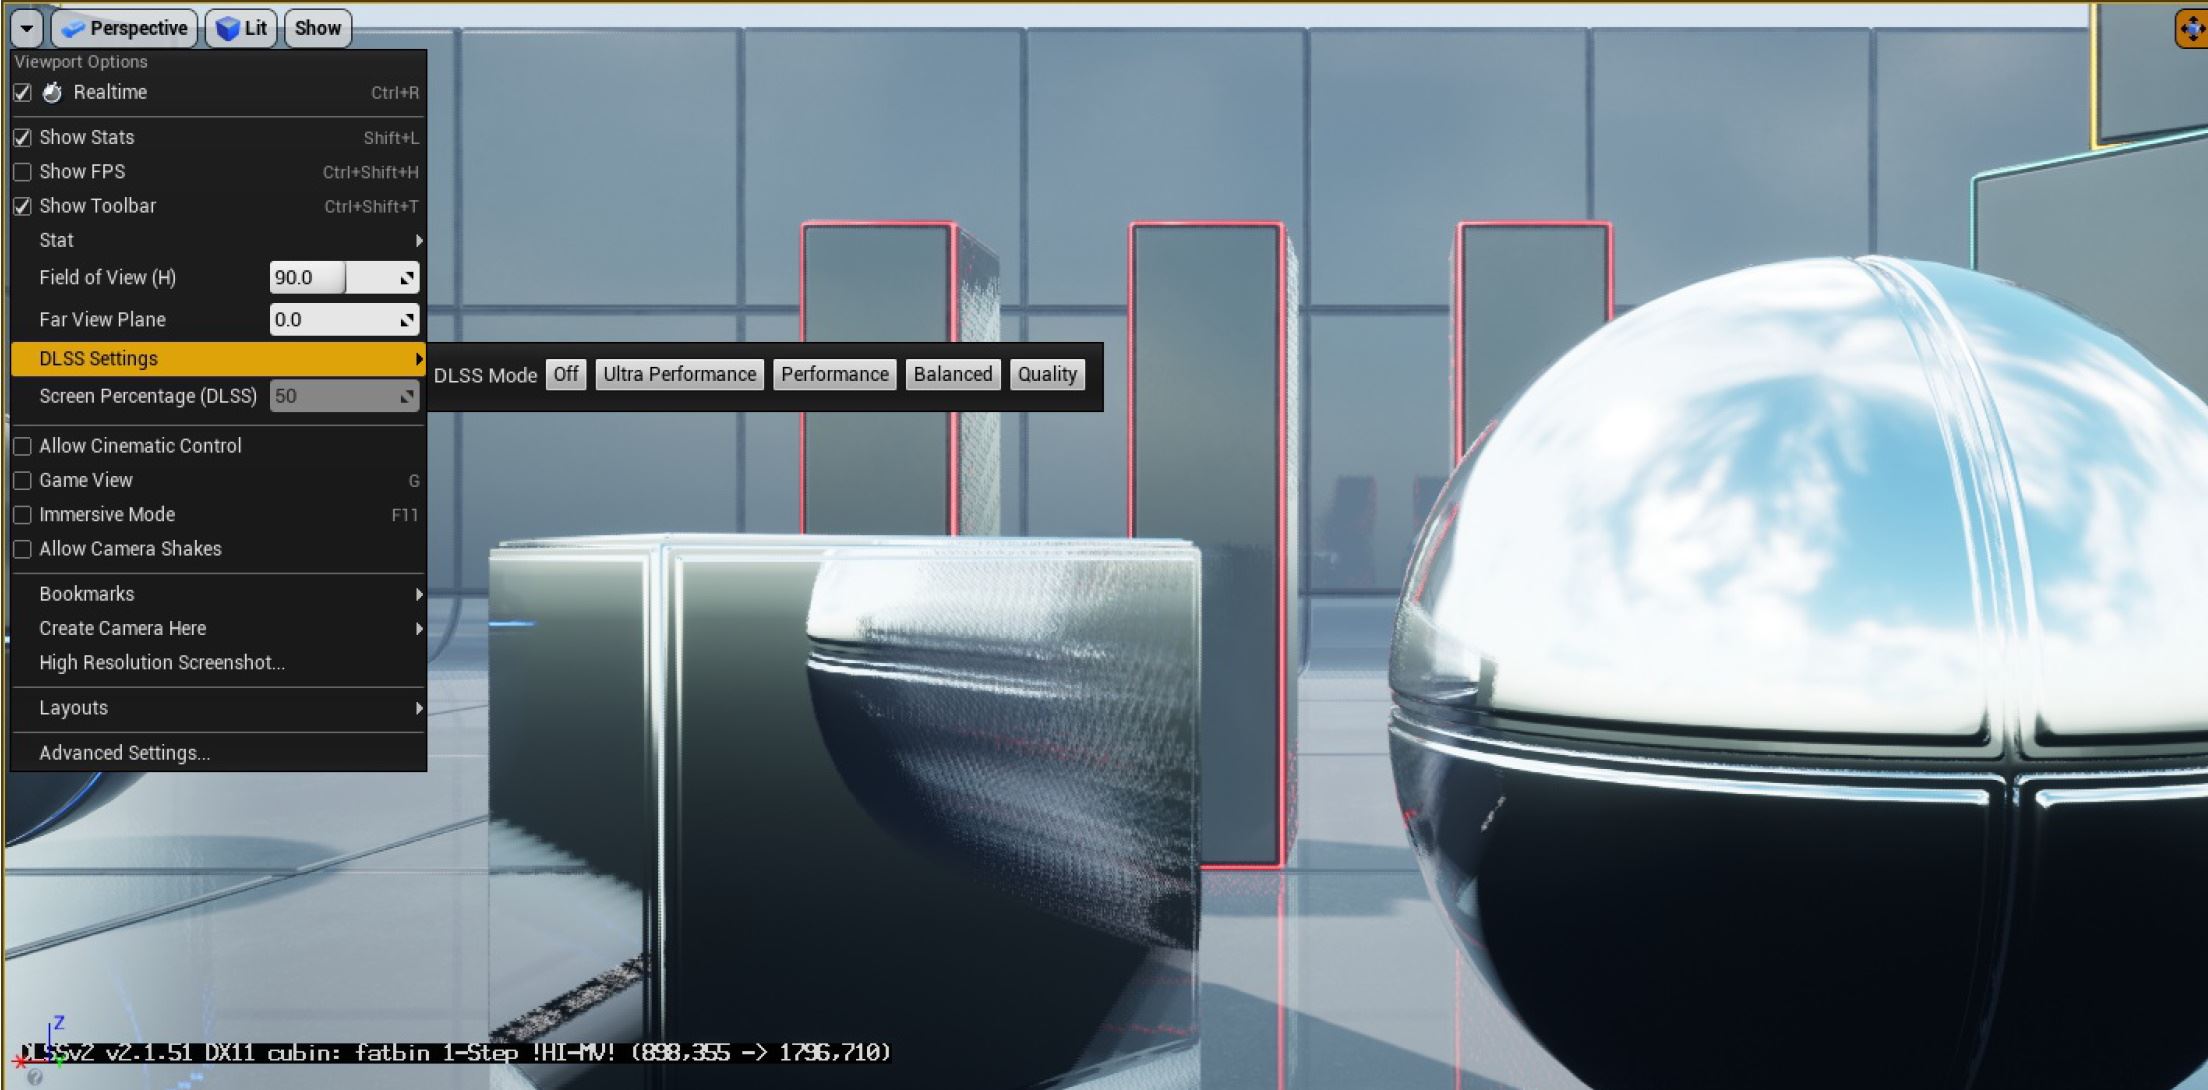Screen dimensions: 2208x1090
Task: Expand the Stat submenu
Action: [218, 240]
